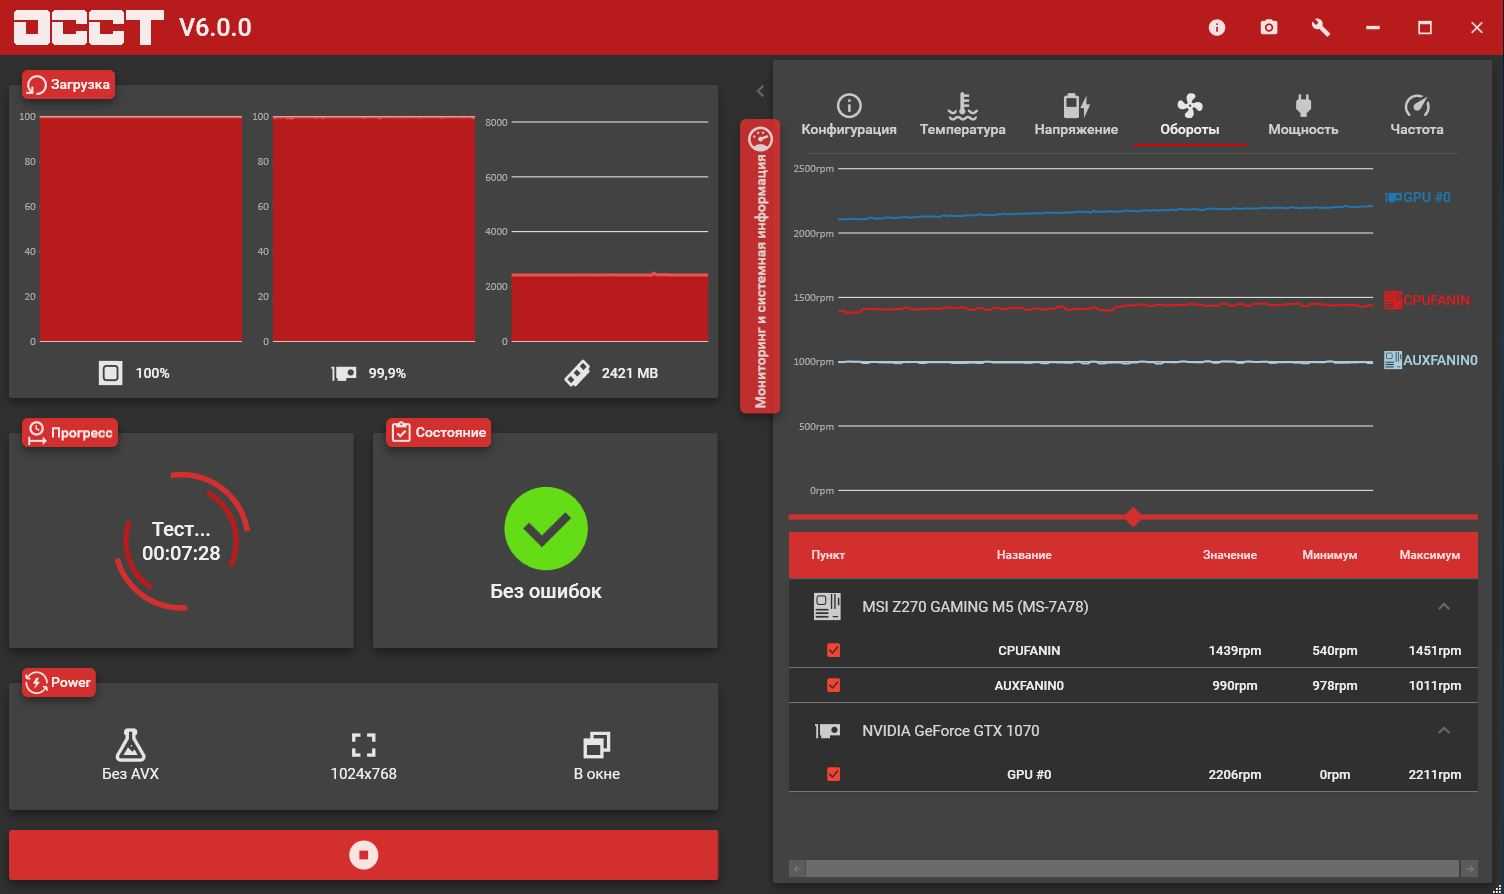Disable the GPU #0 fan checkbox

833,774
